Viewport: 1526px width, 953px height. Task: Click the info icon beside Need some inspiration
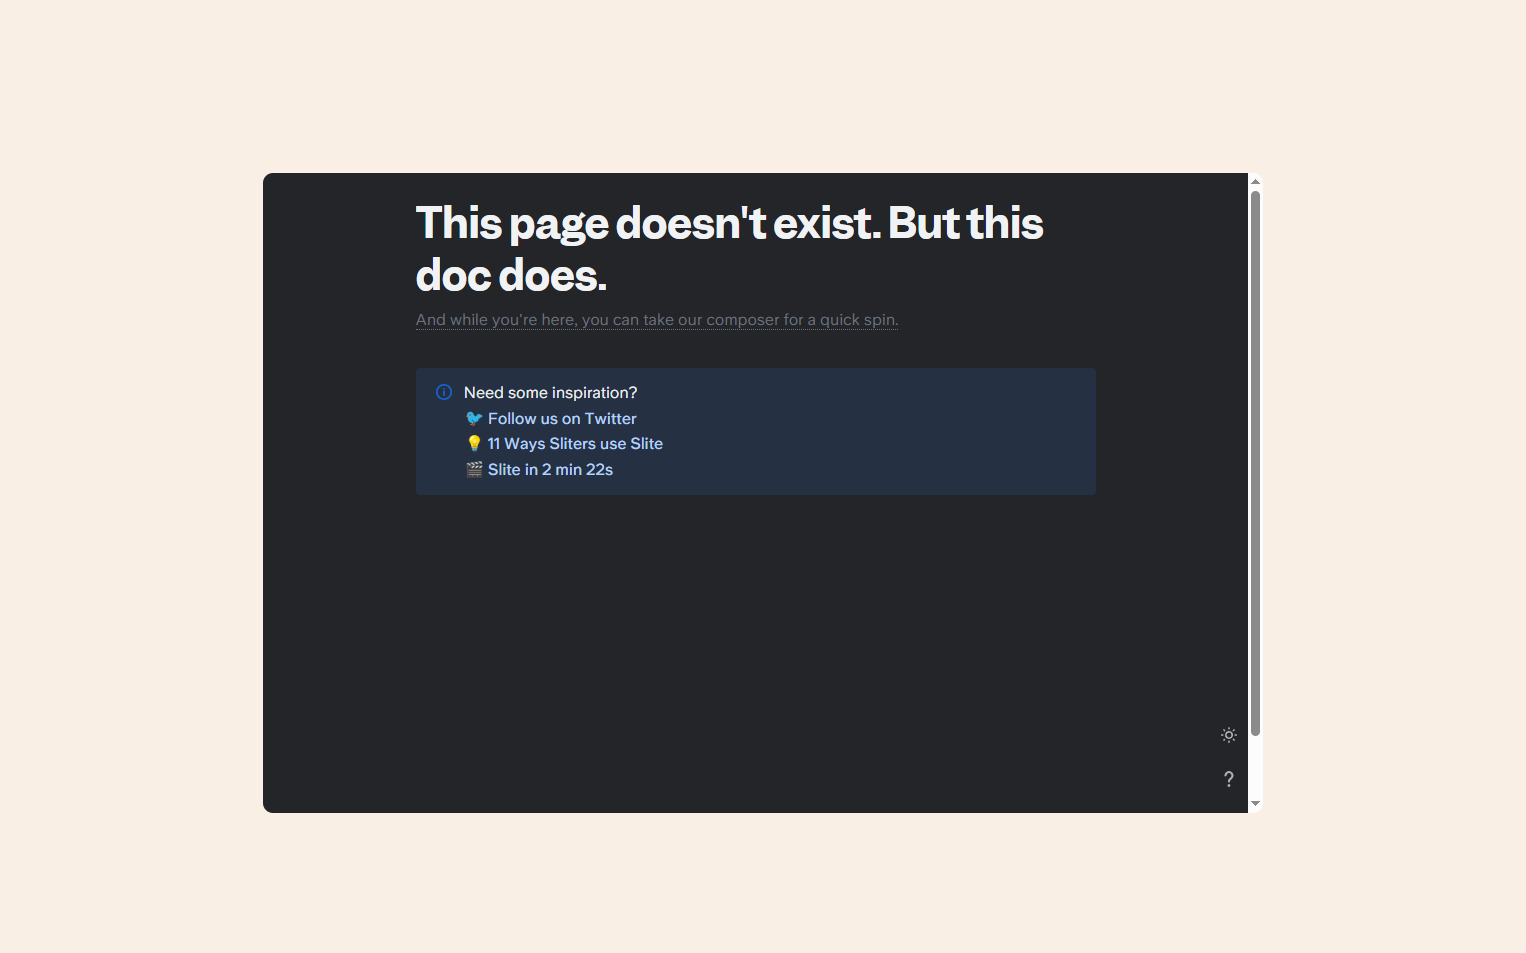444,392
